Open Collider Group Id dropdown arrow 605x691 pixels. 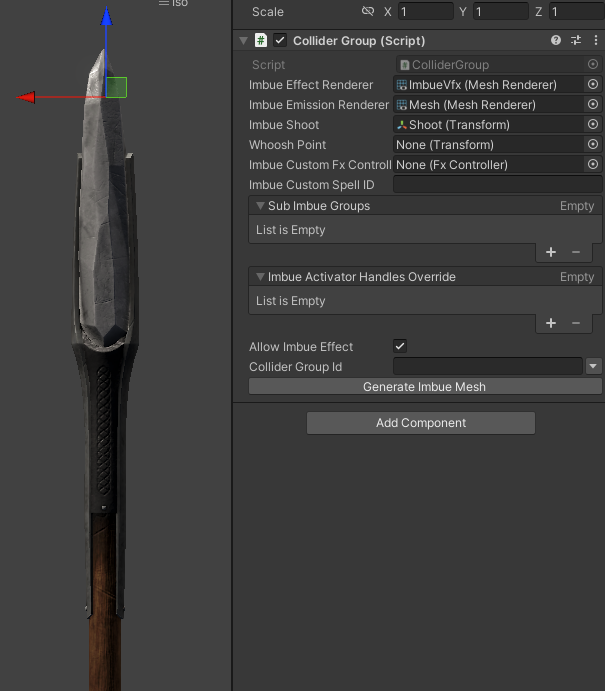pos(594,366)
